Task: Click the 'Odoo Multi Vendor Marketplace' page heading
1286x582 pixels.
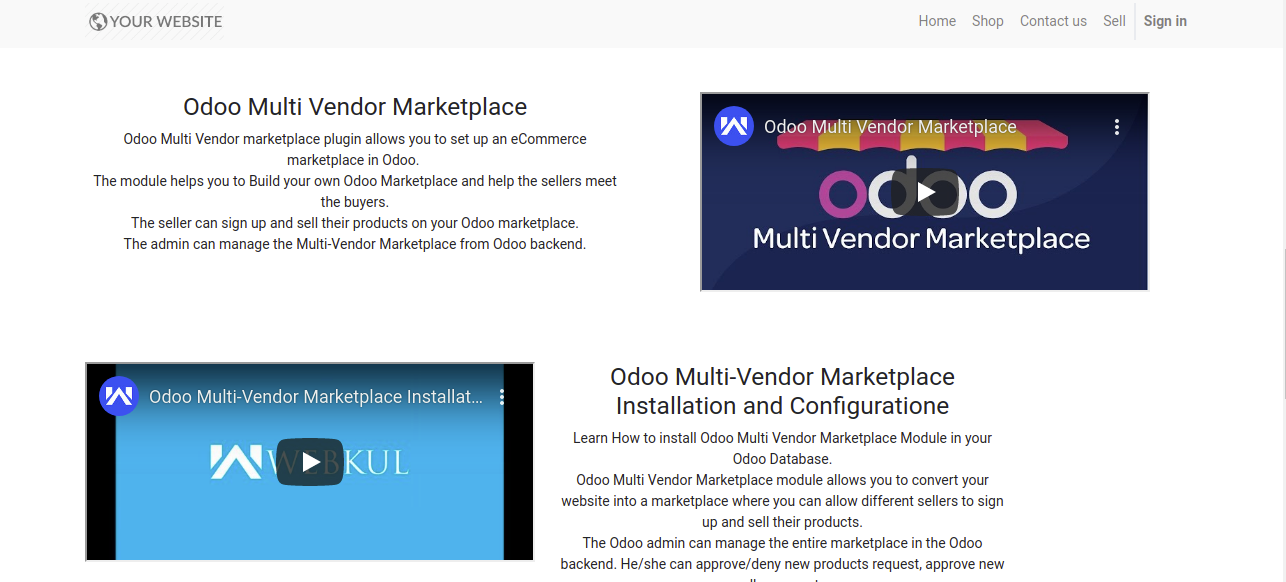Action: click(x=355, y=107)
